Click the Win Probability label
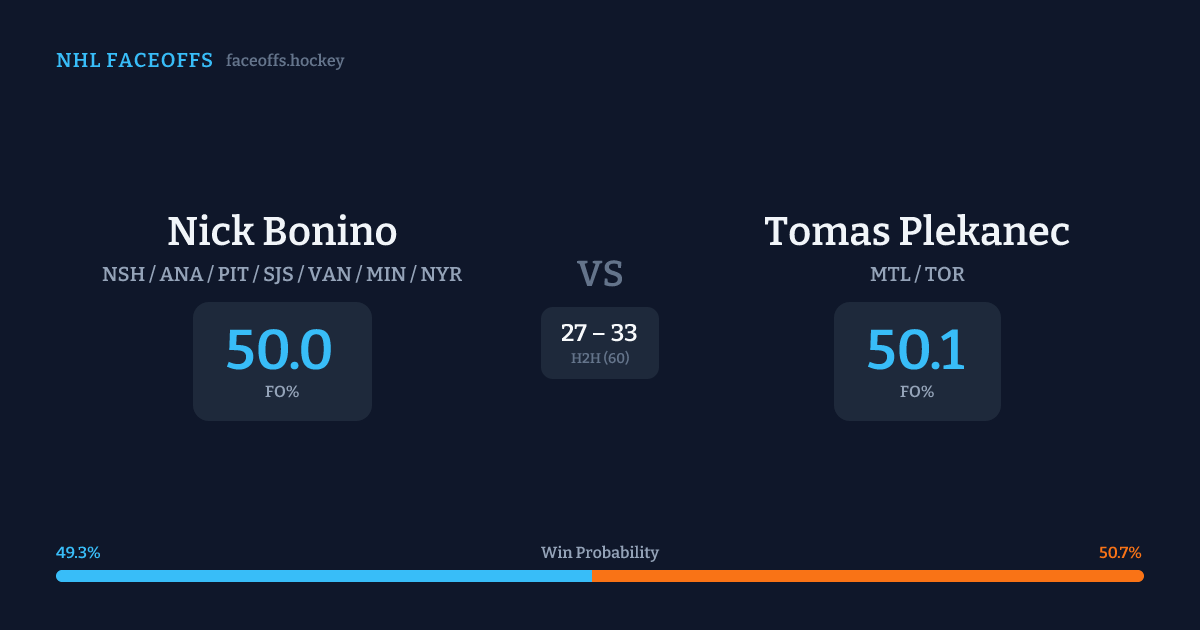The image size is (1200, 630). [600, 553]
